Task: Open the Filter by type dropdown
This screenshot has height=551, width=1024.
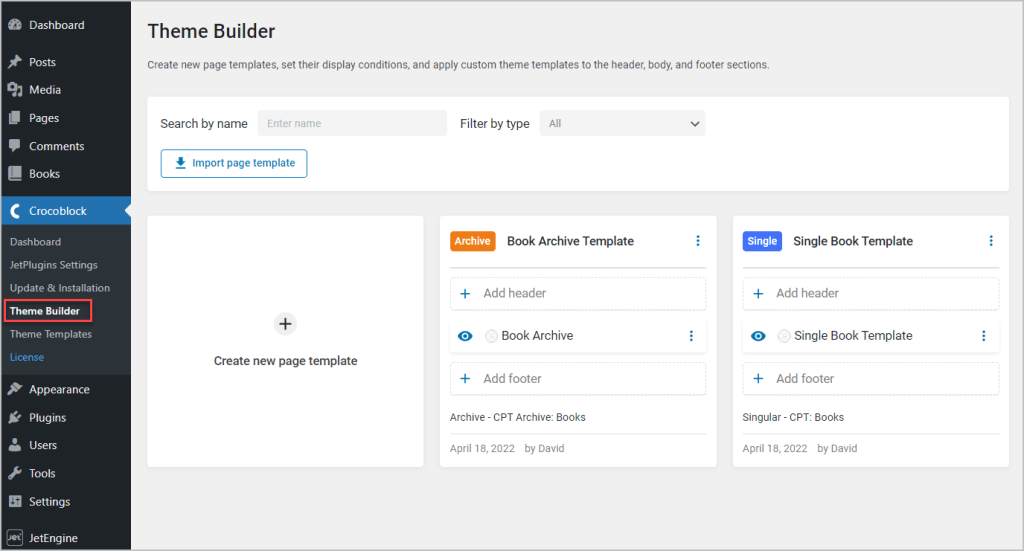Action: [x=622, y=123]
